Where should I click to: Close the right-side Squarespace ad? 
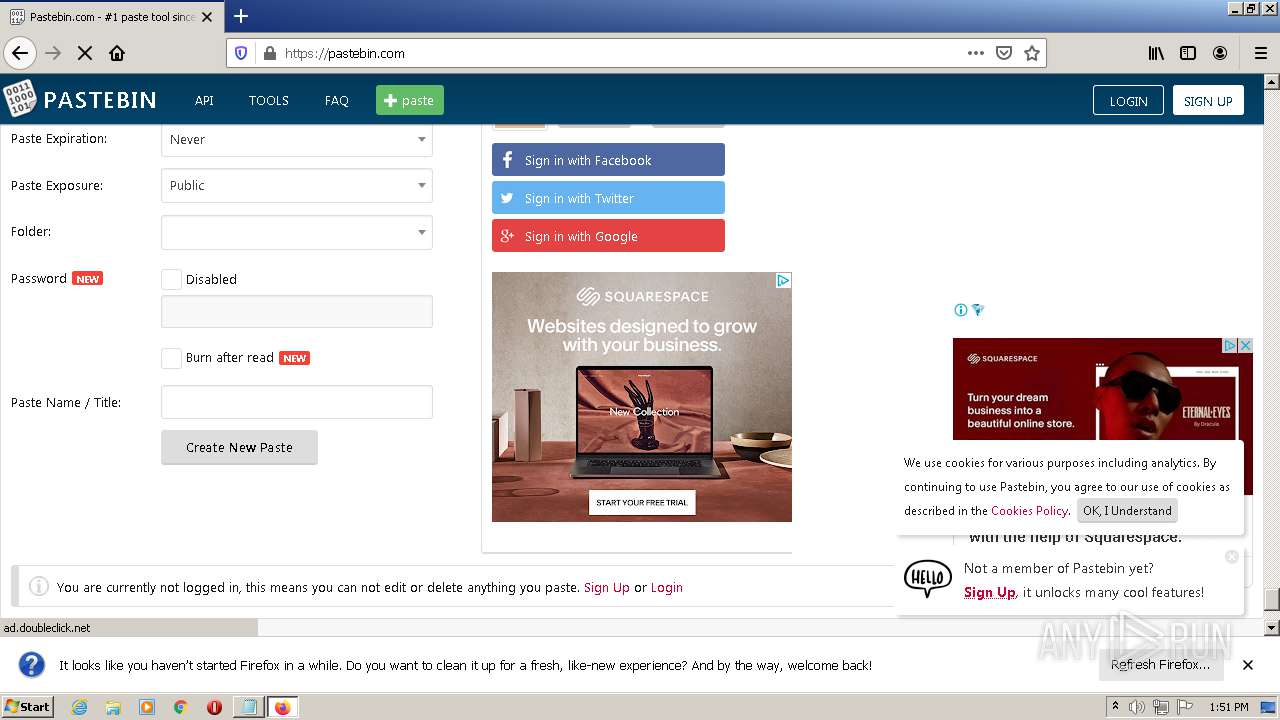[x=1246, y=345]
